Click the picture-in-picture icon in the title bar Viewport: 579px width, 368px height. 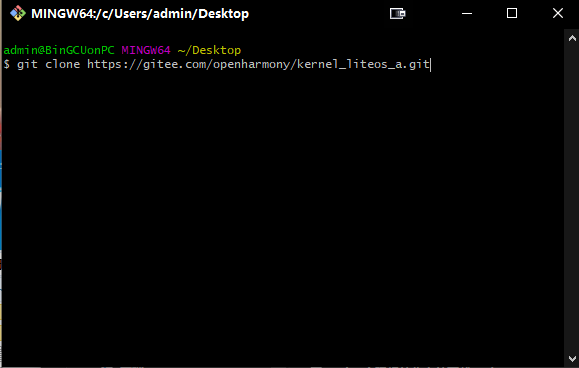point(398,14)
